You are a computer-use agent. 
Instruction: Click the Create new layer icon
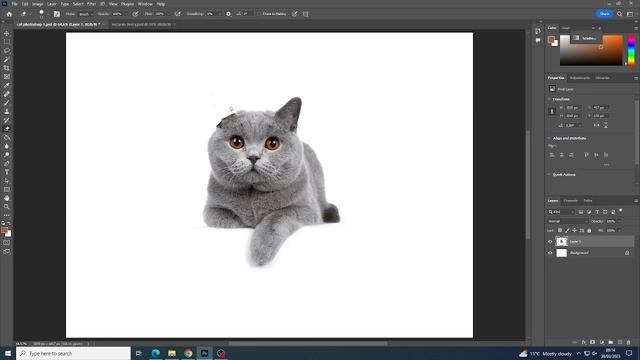(620, 342)
